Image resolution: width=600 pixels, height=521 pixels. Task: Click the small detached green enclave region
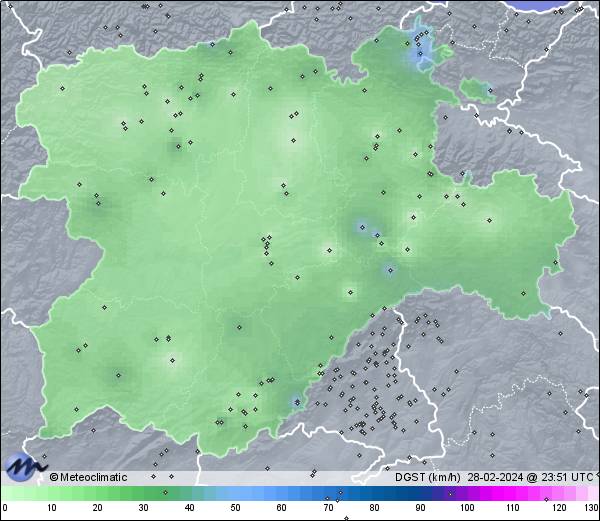coord(477,90)
